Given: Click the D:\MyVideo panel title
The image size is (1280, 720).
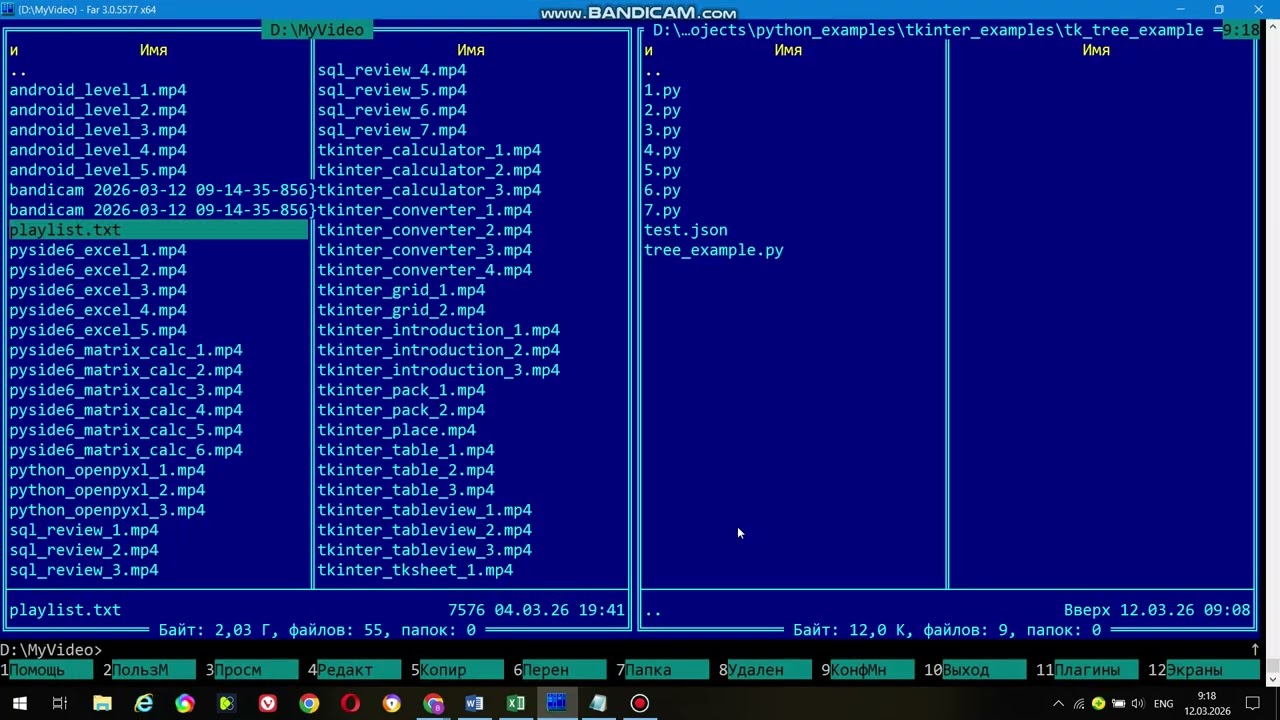Looking at the screenshot, I should tap(317, 30).
